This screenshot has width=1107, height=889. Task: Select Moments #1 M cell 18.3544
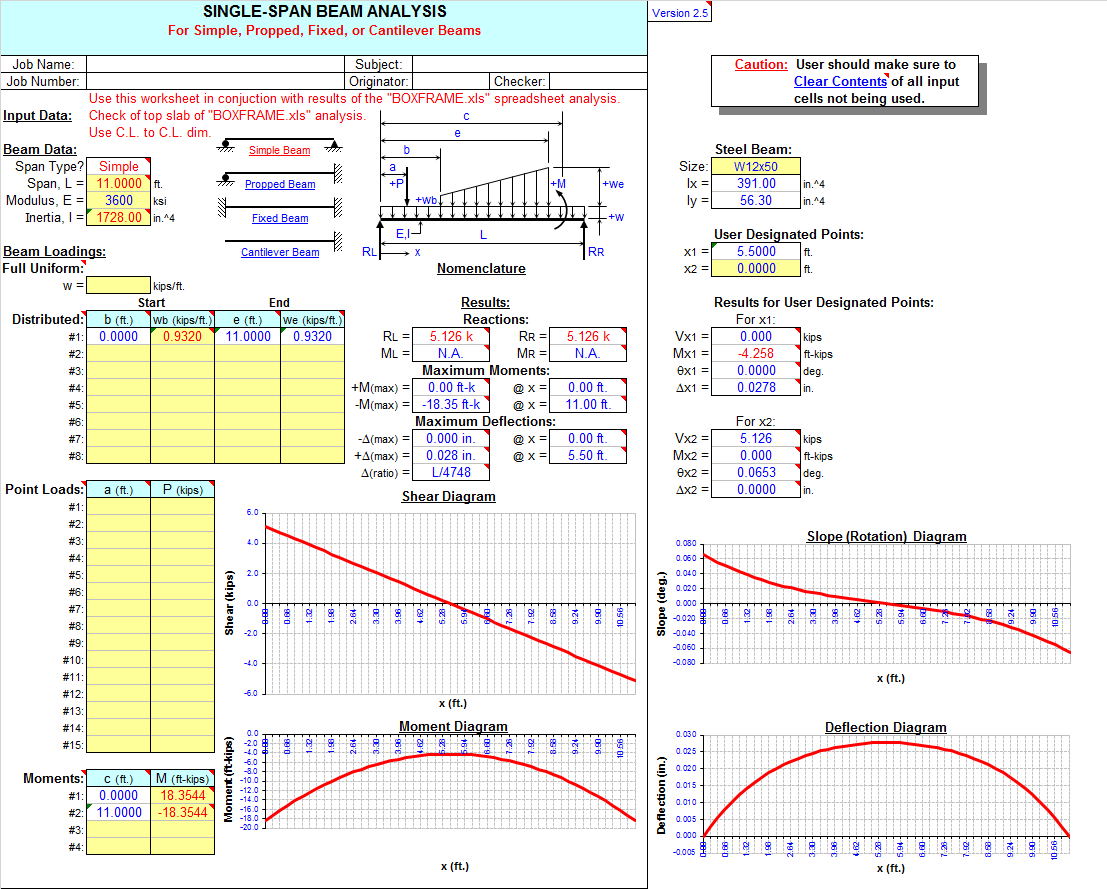[x=182, y=795]
